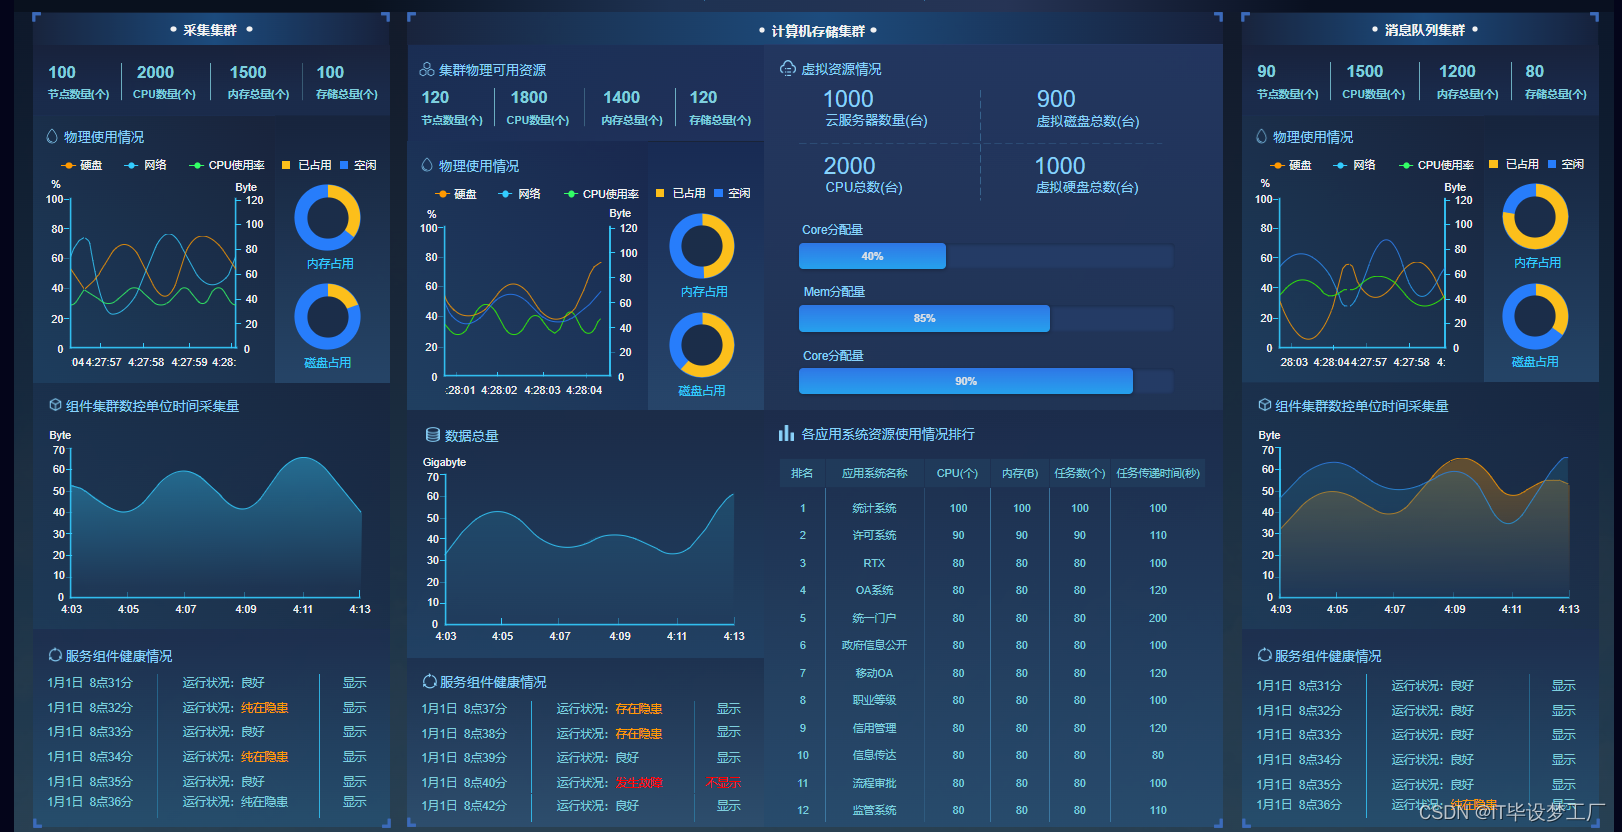Toggle 硬盘 legend in 采集集群 chart
1622x832 pixels.
[x=82, y=165]
